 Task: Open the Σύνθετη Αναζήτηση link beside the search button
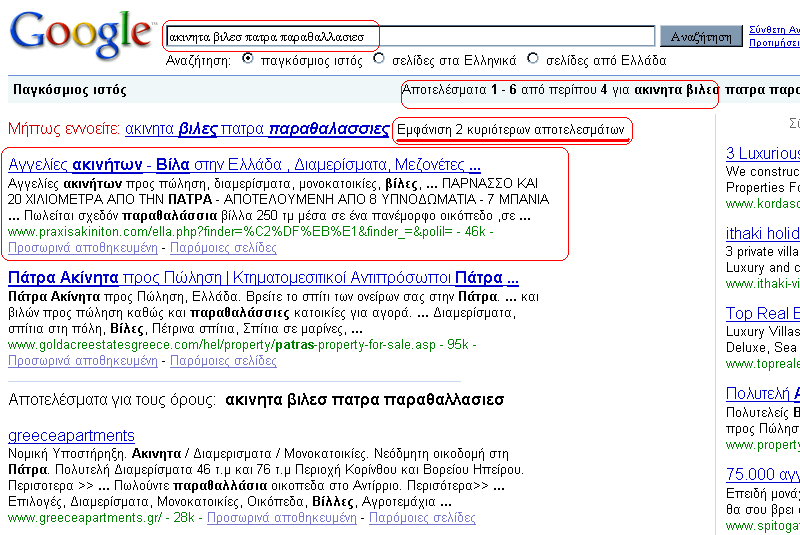click(x=774, y=30)
